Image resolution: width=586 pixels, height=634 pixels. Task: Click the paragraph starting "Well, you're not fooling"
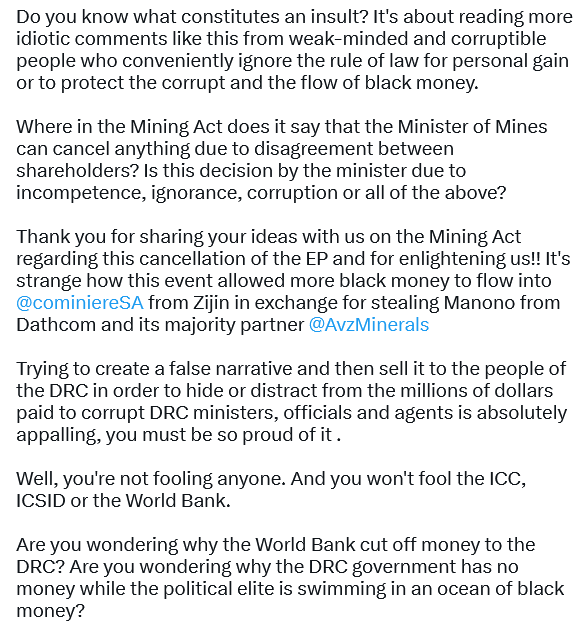pos(271,489)
